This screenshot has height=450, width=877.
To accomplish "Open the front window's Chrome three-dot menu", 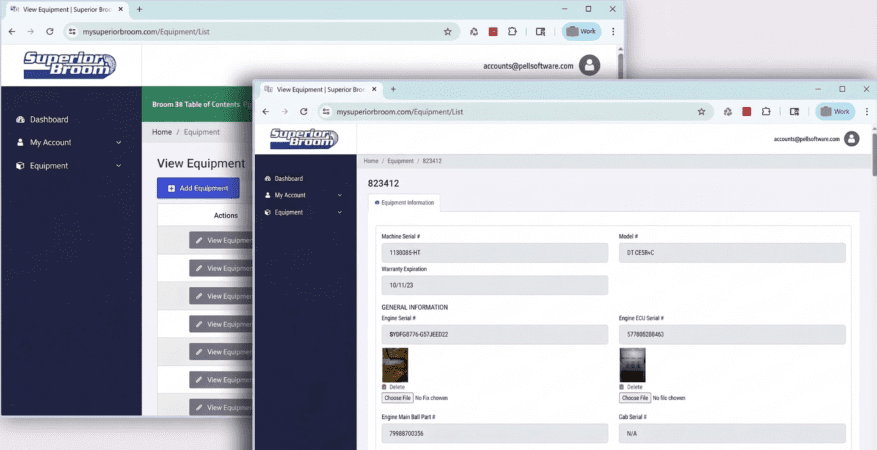I will 867,111.
